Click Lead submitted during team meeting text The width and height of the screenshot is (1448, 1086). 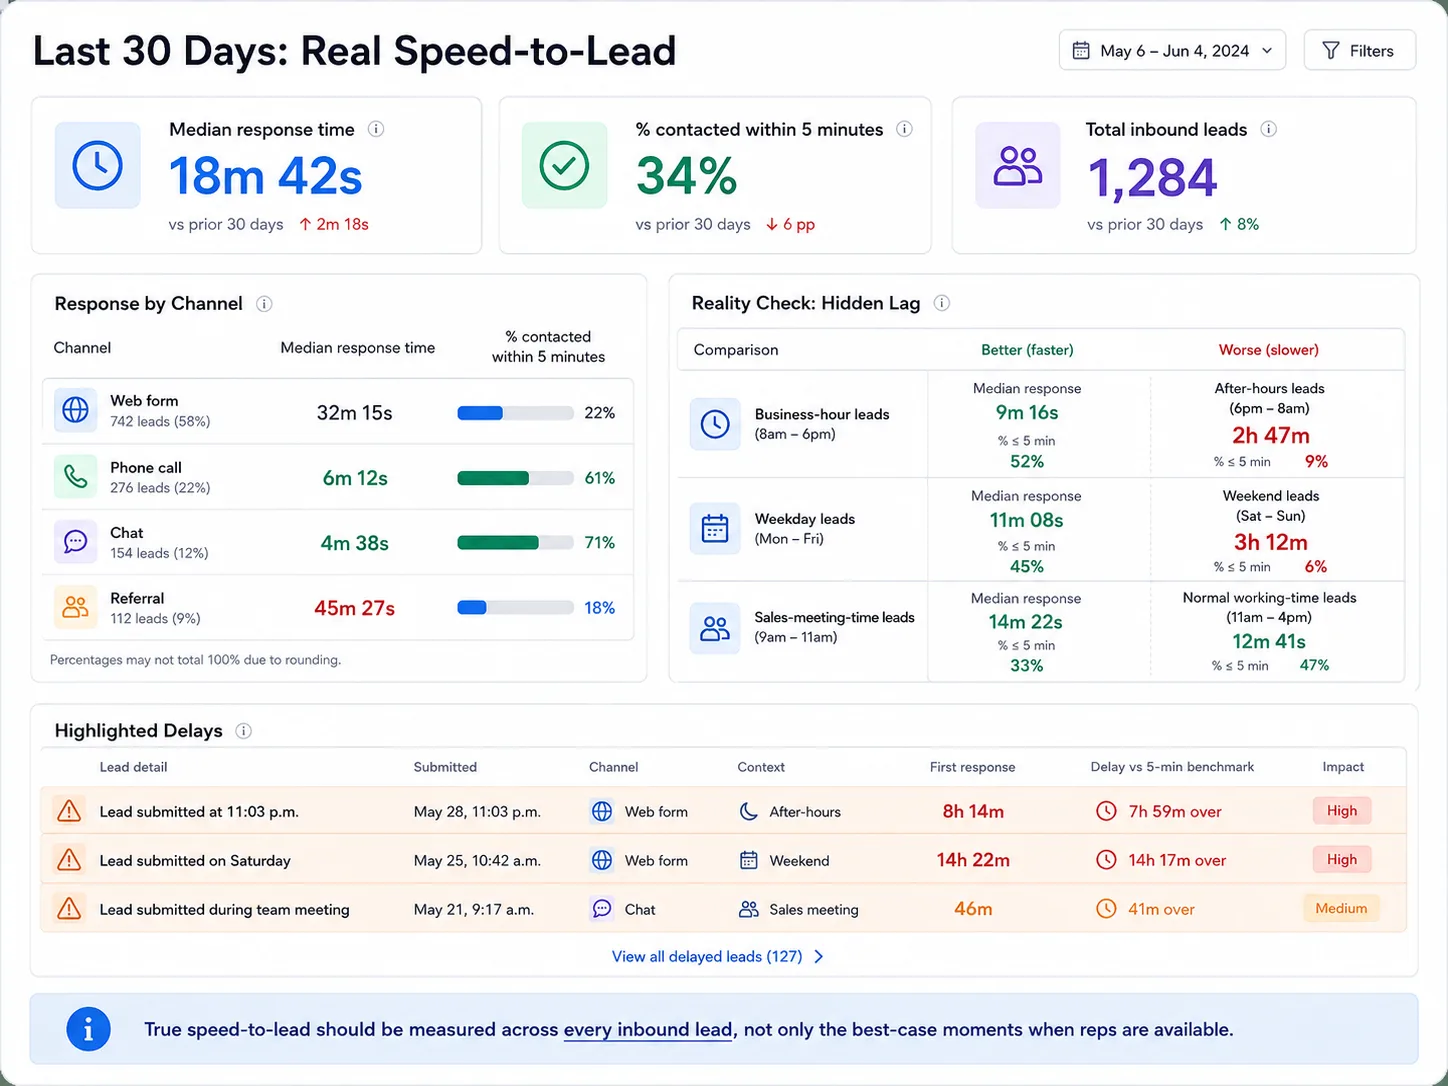(x=224, y=909)
